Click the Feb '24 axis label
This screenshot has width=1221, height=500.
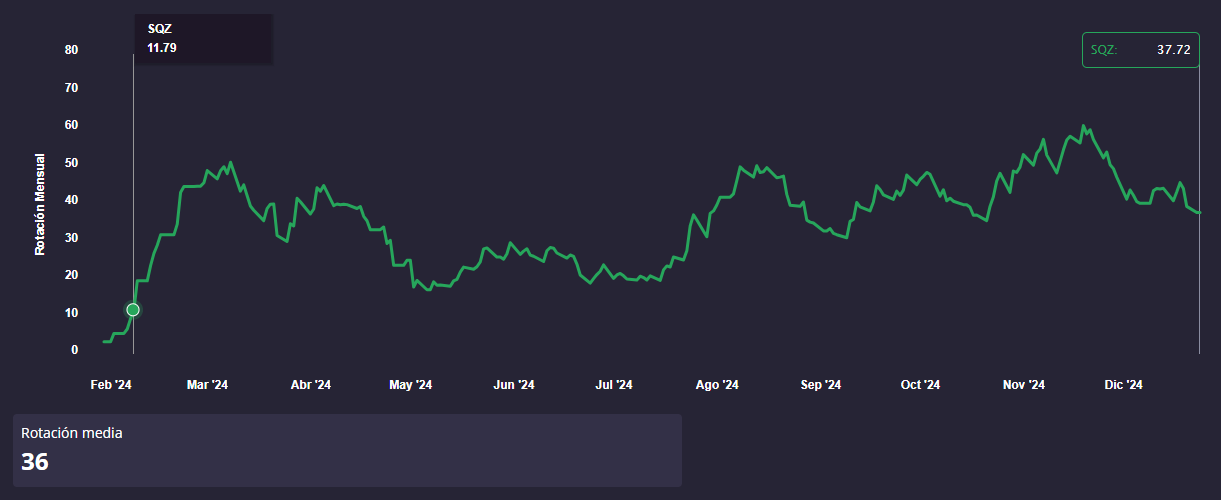click(111, 385)
